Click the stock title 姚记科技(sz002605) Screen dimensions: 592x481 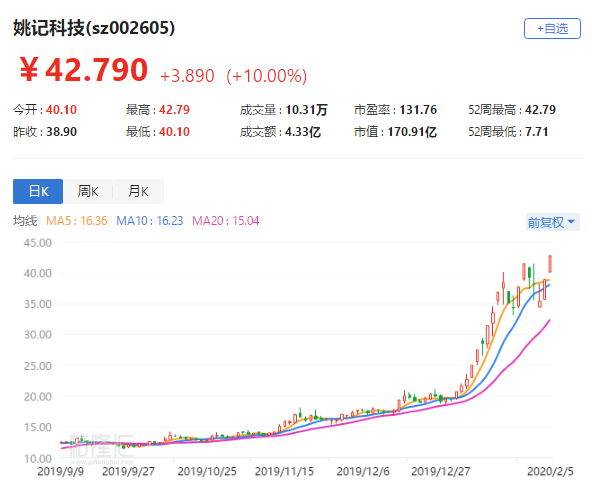(x=94, y=28)
